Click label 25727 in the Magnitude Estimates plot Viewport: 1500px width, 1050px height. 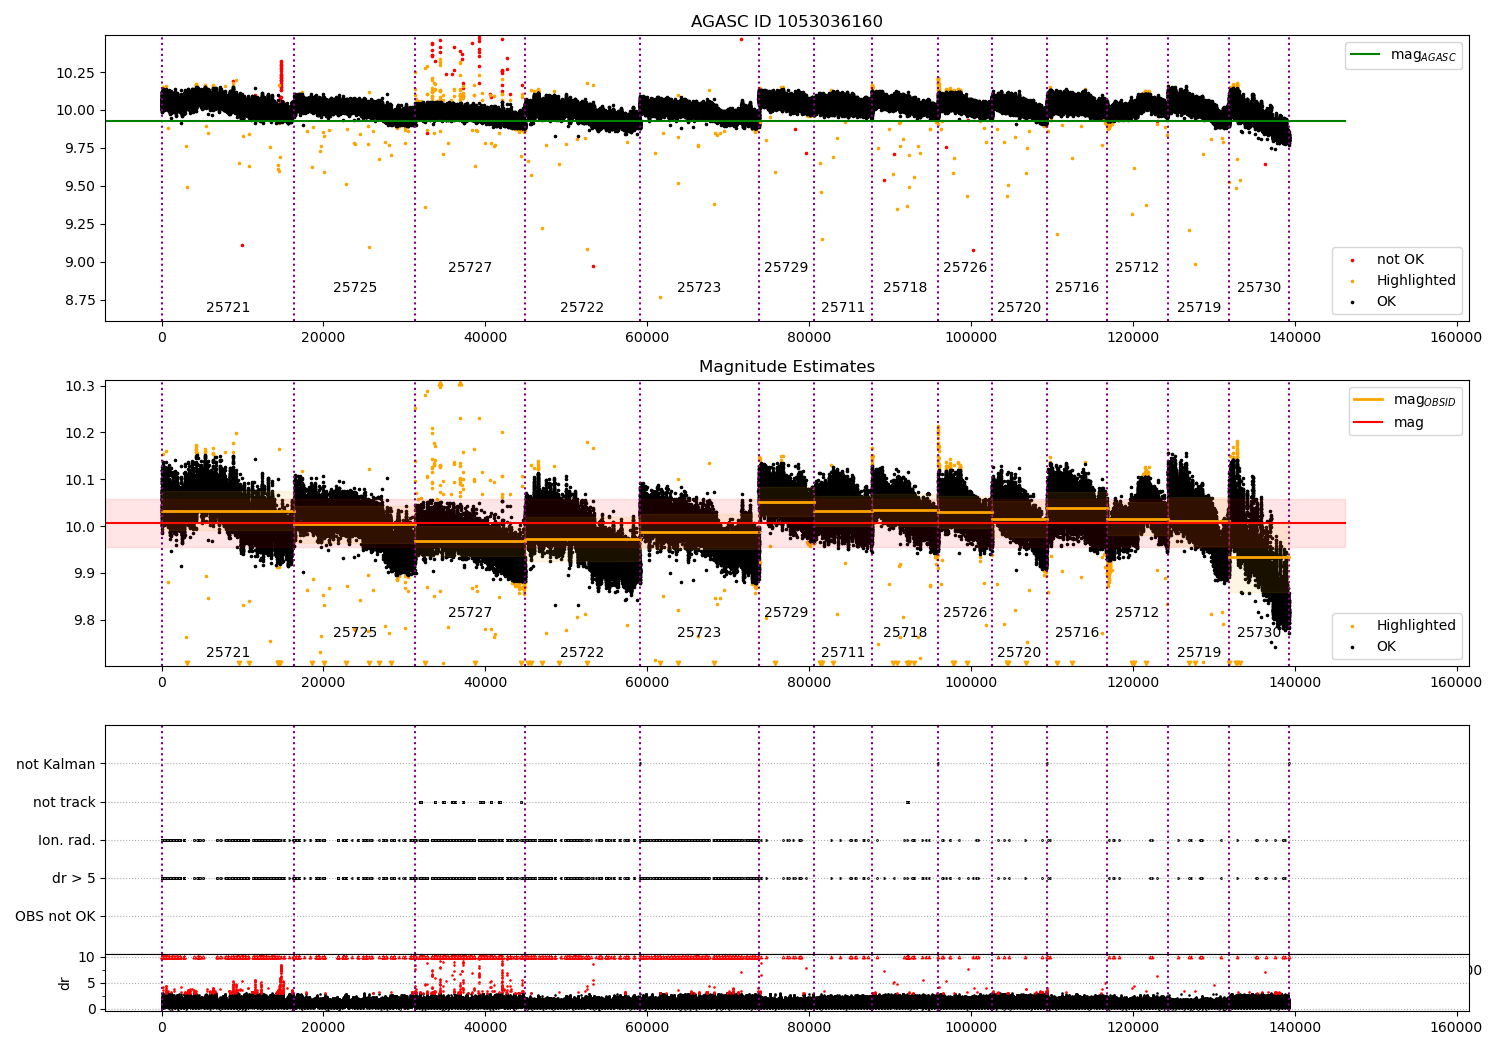[470, 613]
